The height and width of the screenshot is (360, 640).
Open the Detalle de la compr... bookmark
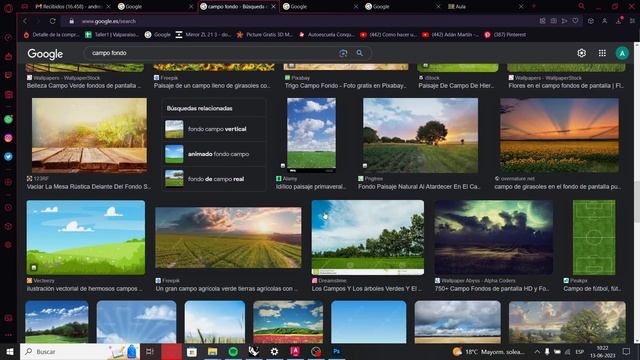[x=51, y=35]
